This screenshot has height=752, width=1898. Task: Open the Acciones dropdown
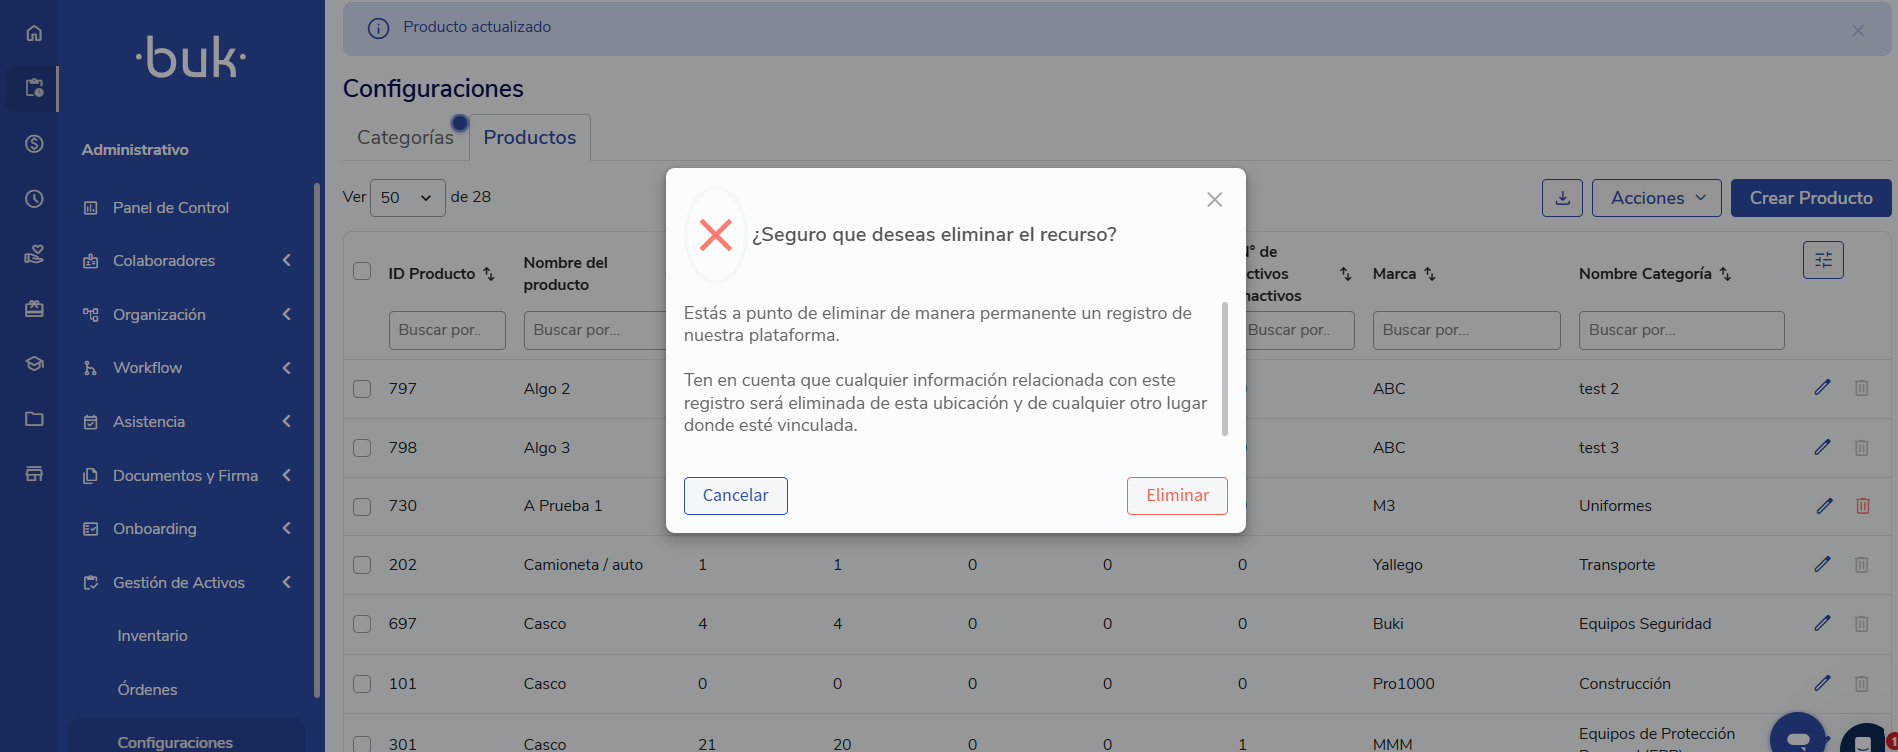(1656, 198)
